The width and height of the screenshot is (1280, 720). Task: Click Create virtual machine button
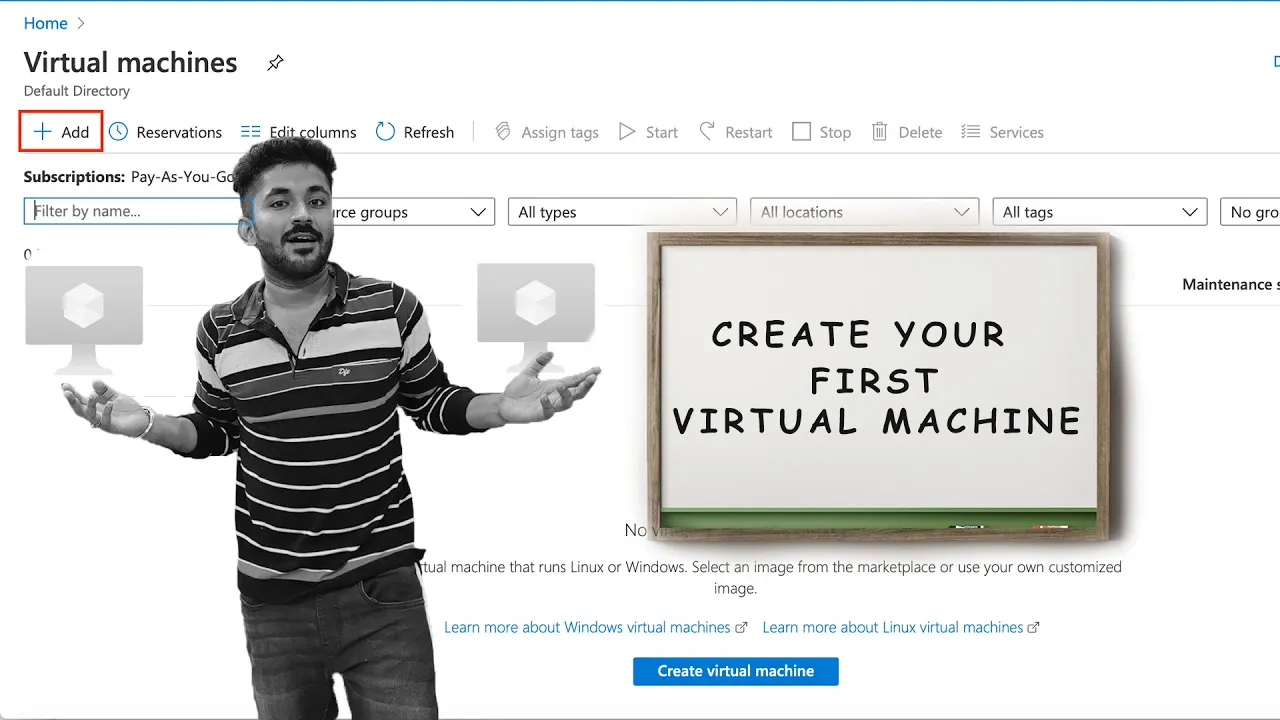(736, 671)
